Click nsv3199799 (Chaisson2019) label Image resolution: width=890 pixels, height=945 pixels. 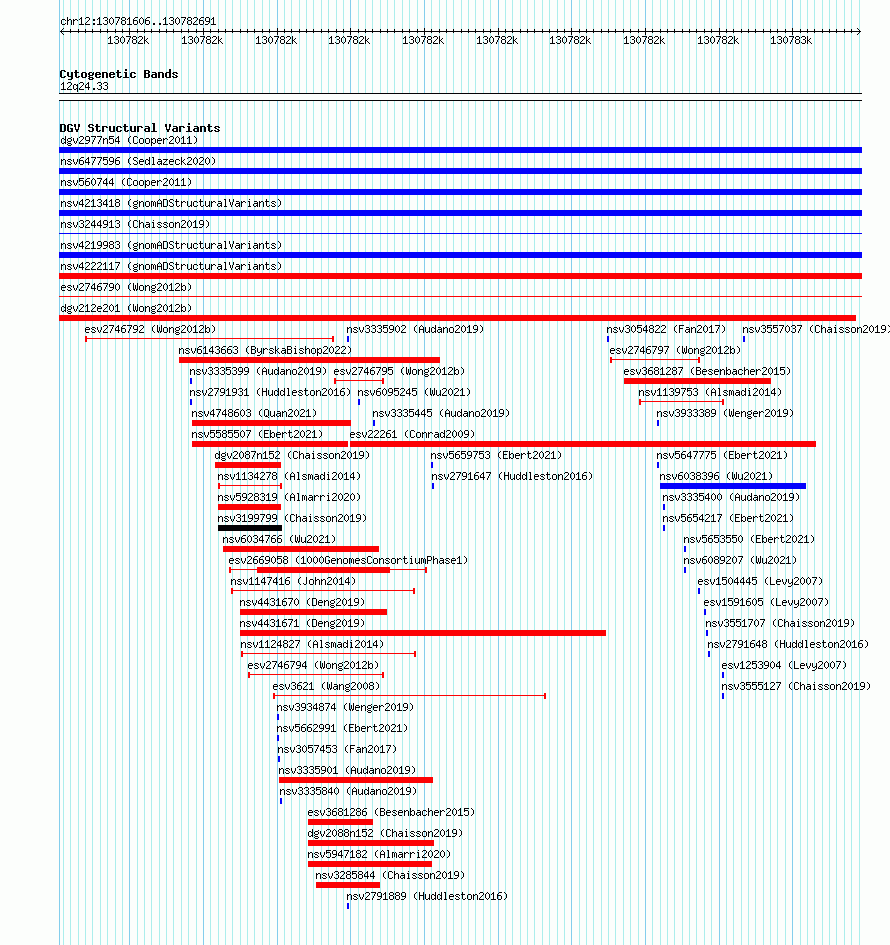coord(292,519)
